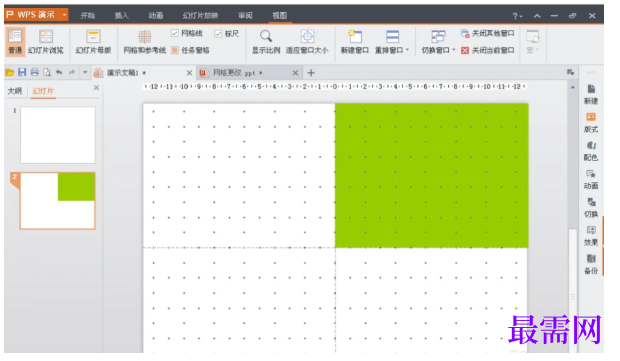Select the 视图 ribbon tab

click(x=280, y=15)
